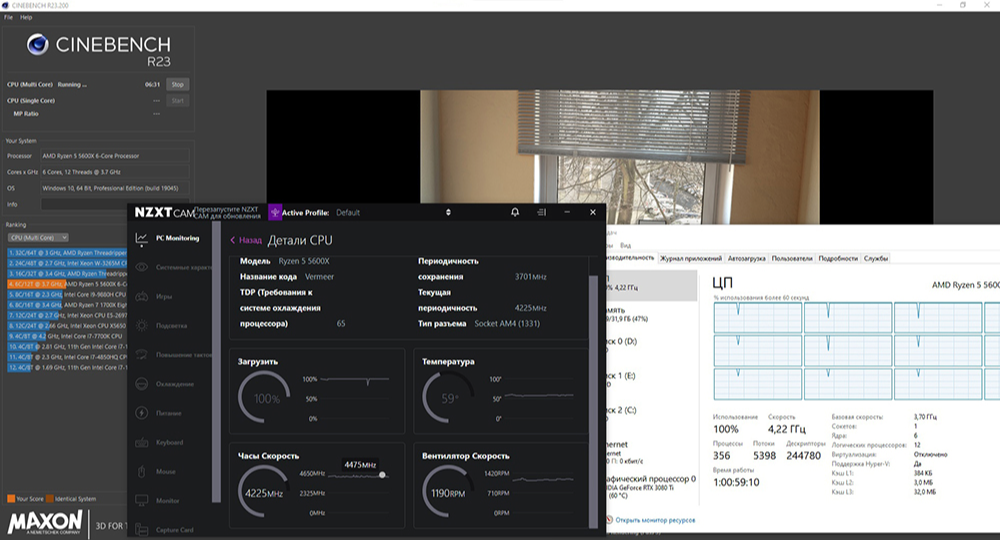Switch to Пользователи tab in Task Manager
The image size is (1000, 540).
[x=791, y=258]
